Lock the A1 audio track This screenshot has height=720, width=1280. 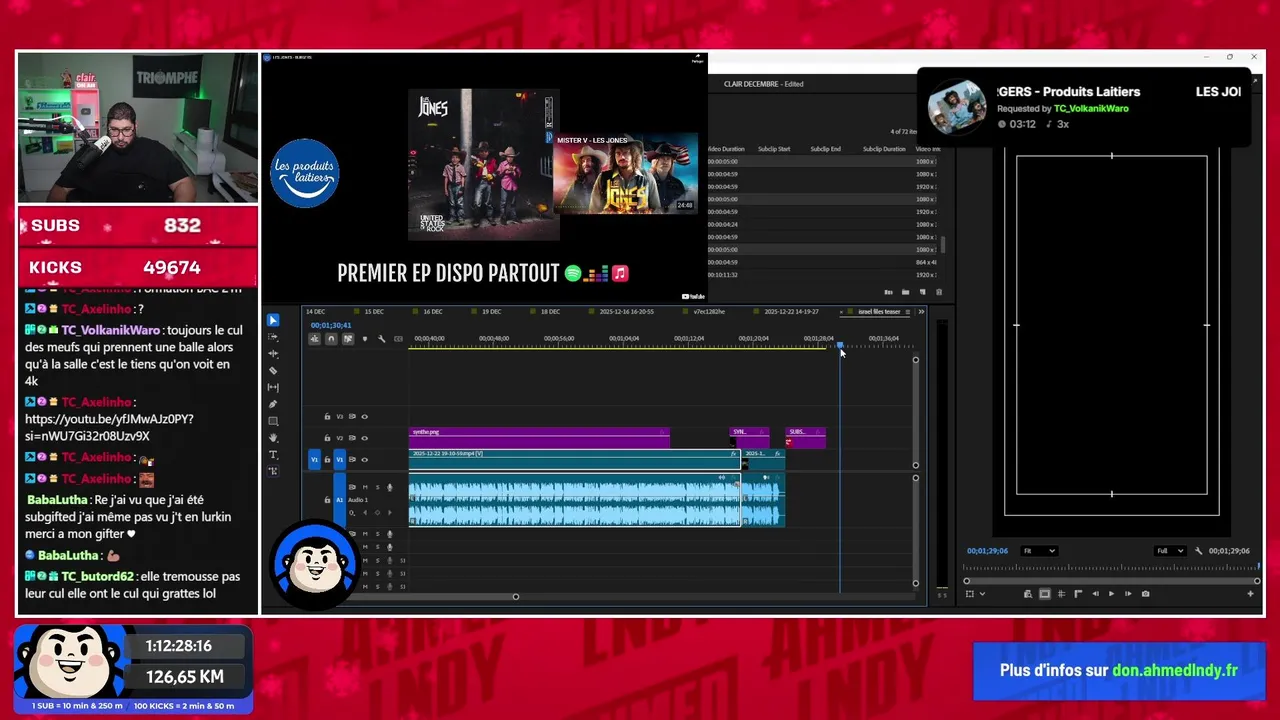(x=327, y=500)
